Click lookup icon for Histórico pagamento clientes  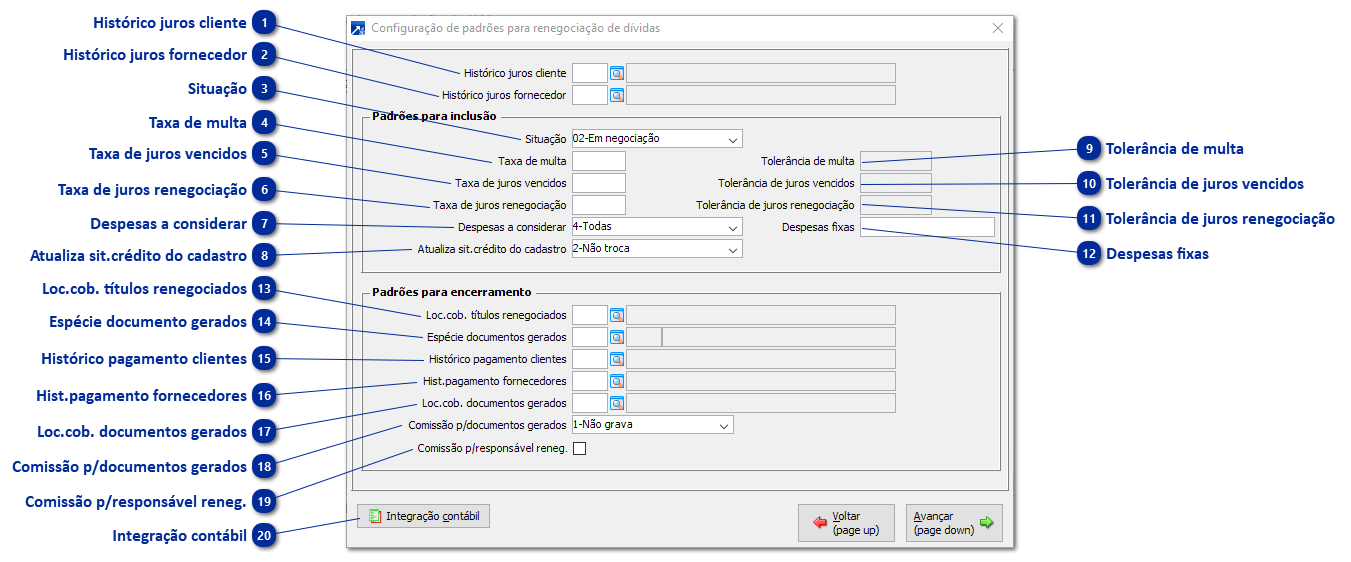point(617,359)
